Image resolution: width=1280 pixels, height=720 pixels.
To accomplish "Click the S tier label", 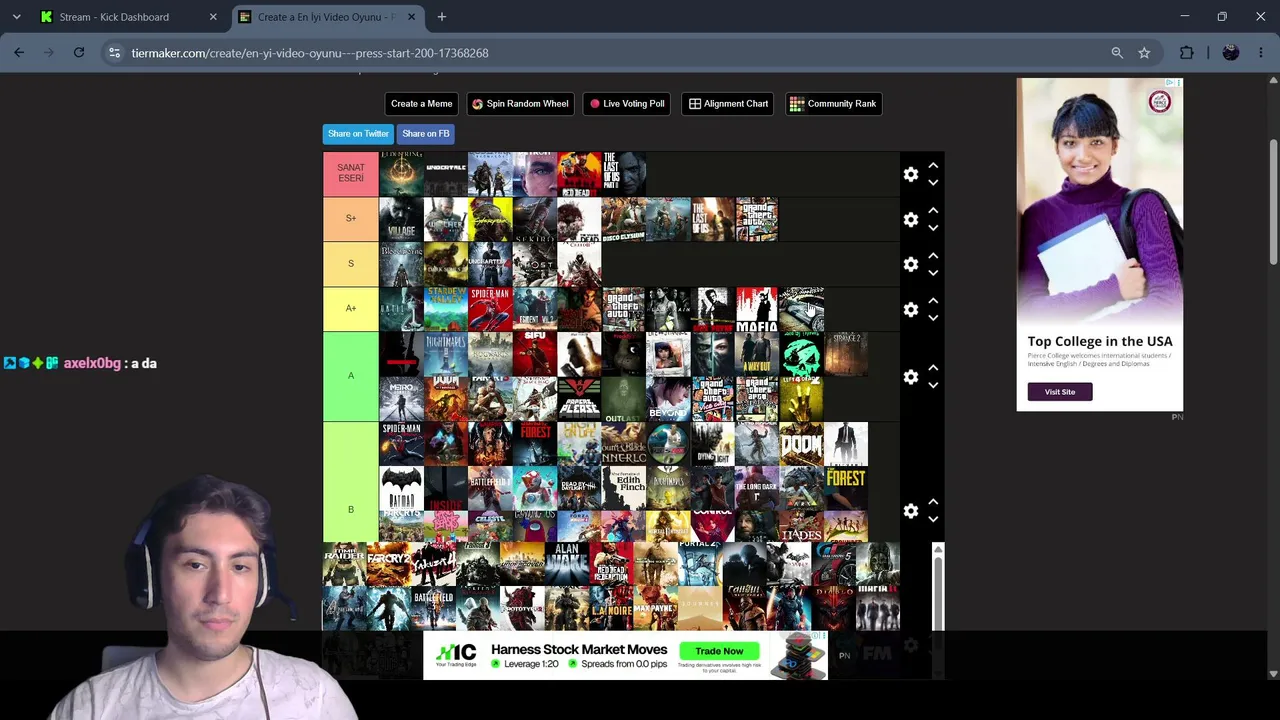I will (x=351, y=264).
